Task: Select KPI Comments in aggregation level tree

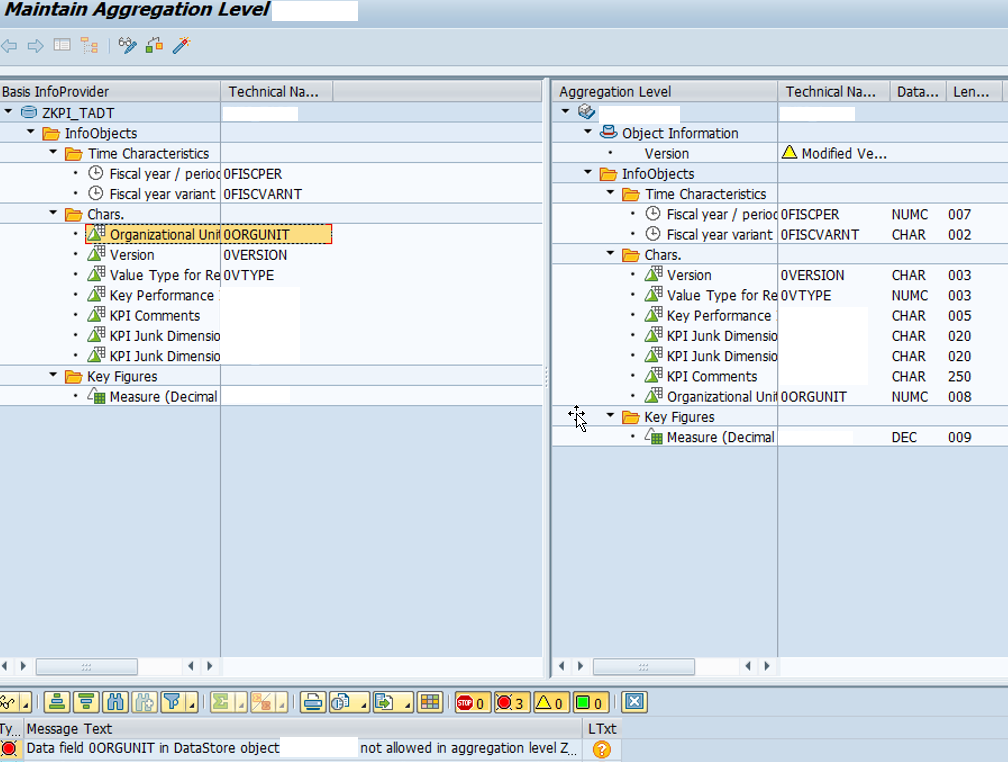Action: [x=712, y=376]
